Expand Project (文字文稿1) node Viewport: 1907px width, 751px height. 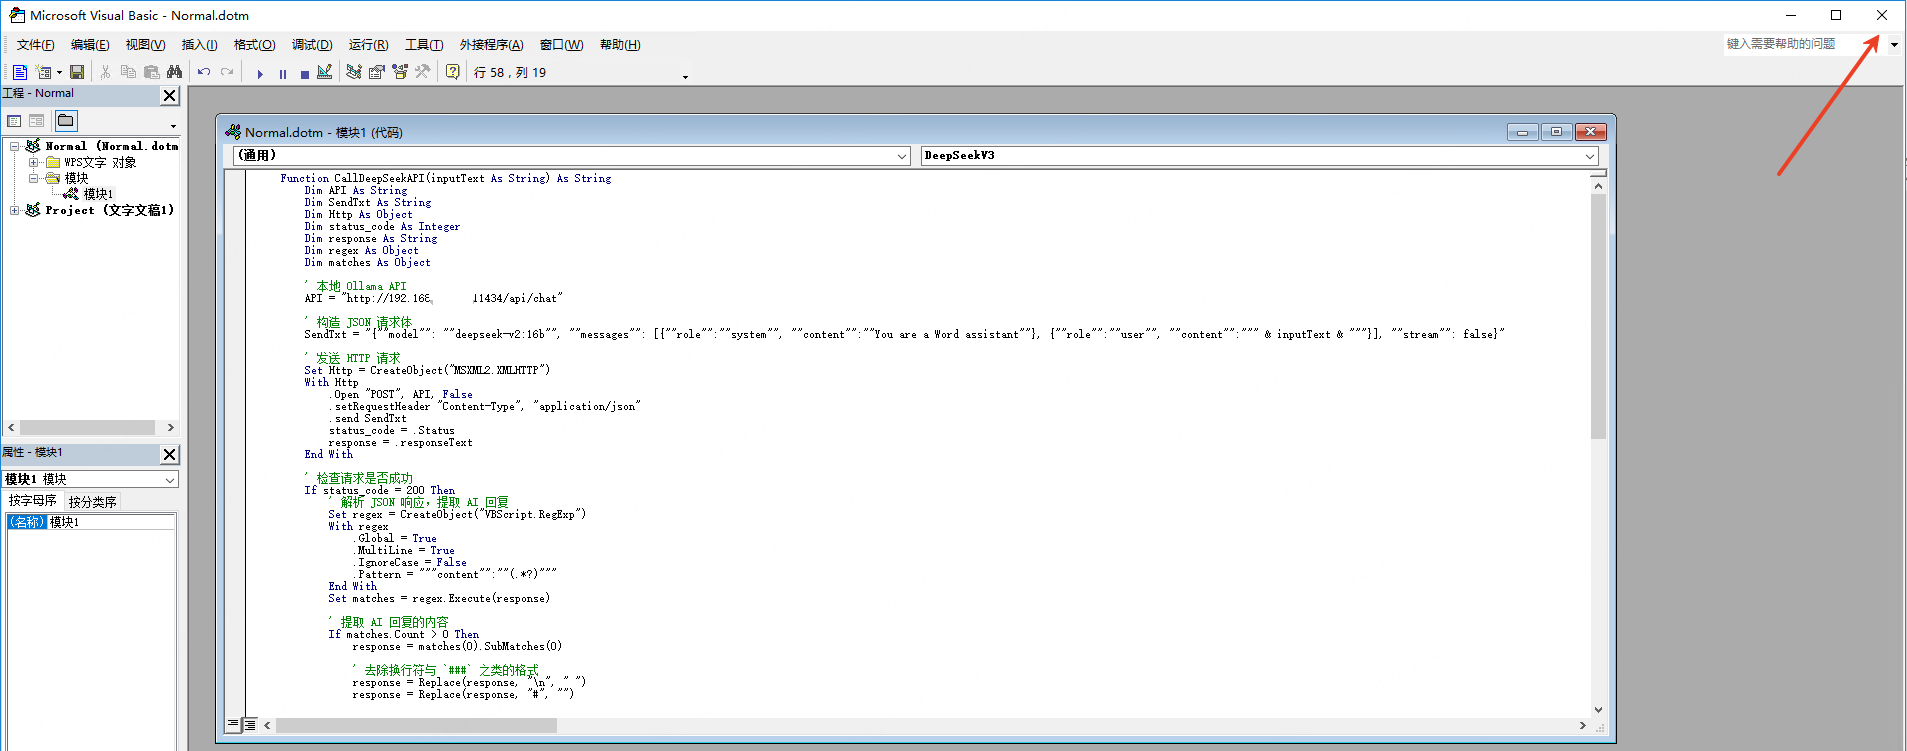coord(15,210)
